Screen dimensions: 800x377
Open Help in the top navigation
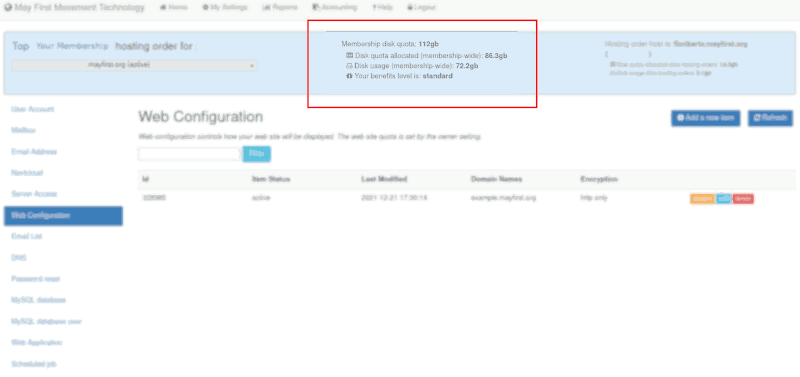[x=382, y=8]
